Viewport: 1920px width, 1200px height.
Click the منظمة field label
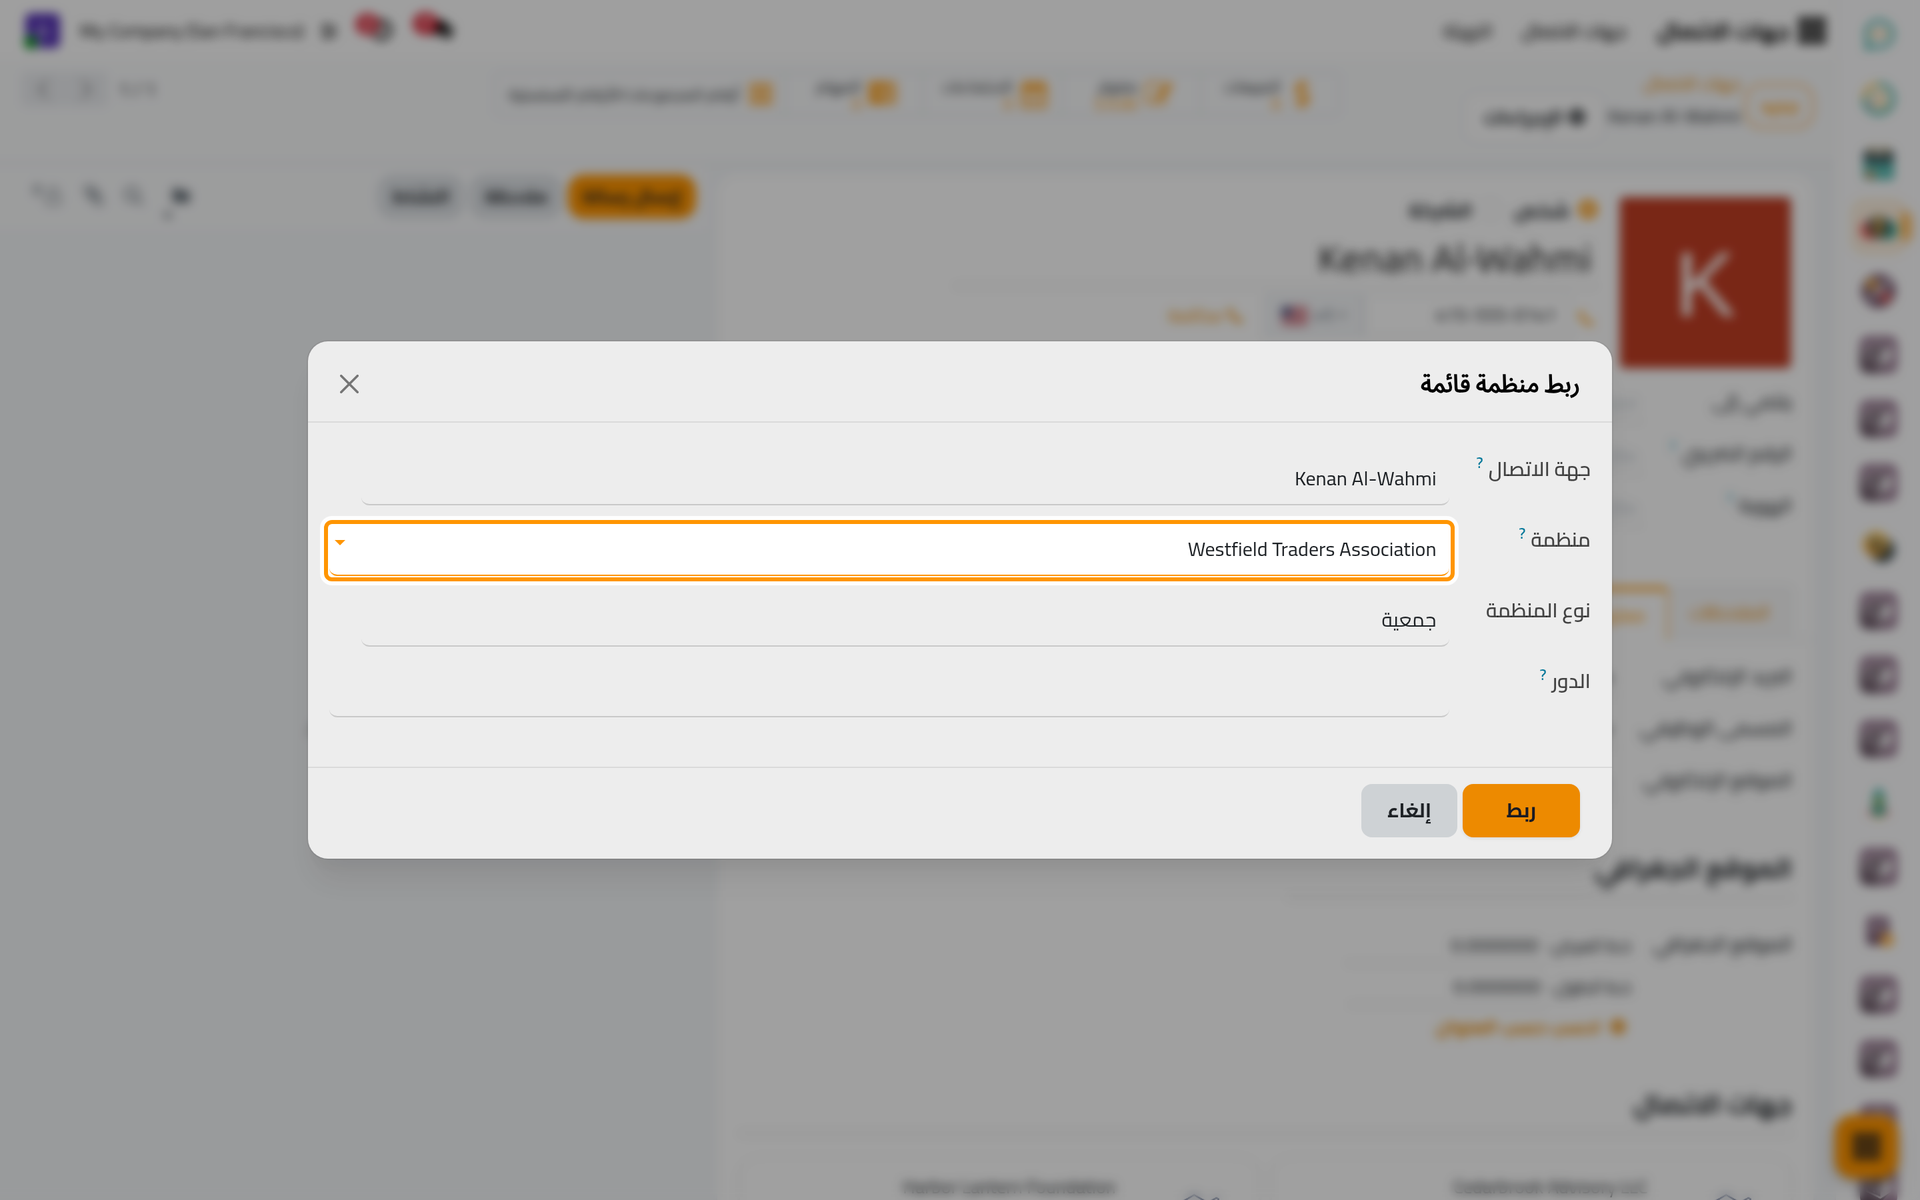pyautogui.click(x=1559, y=540)
